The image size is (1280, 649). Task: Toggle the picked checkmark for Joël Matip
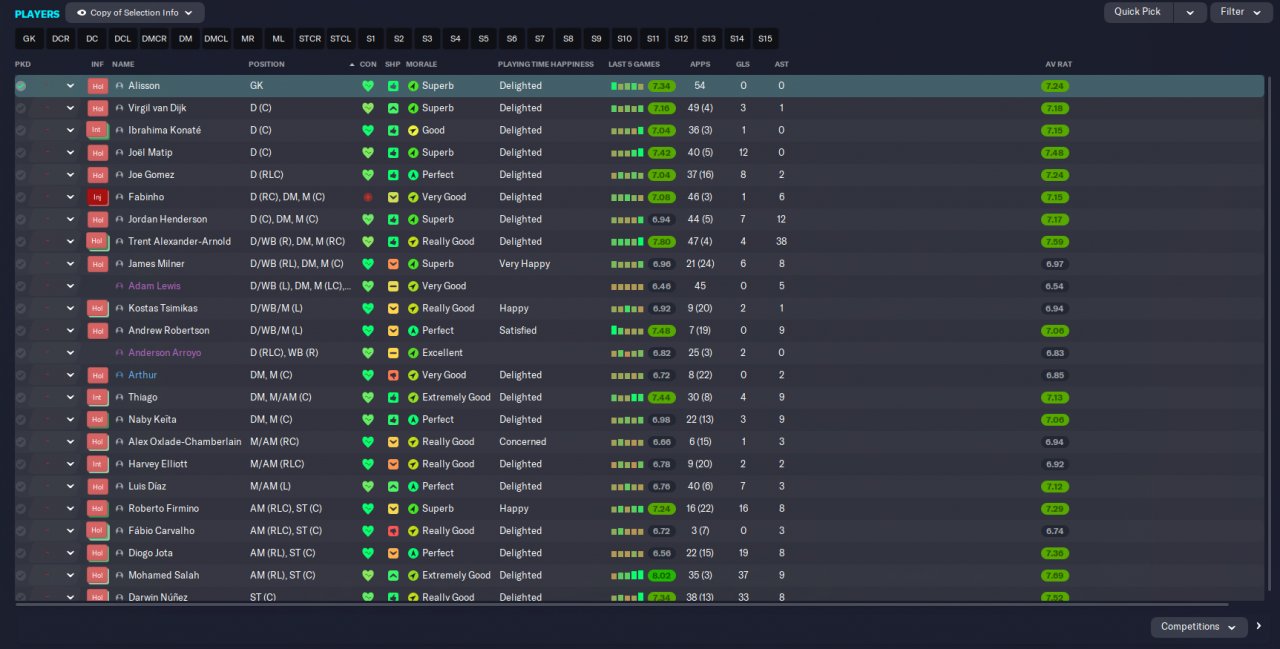20,153
